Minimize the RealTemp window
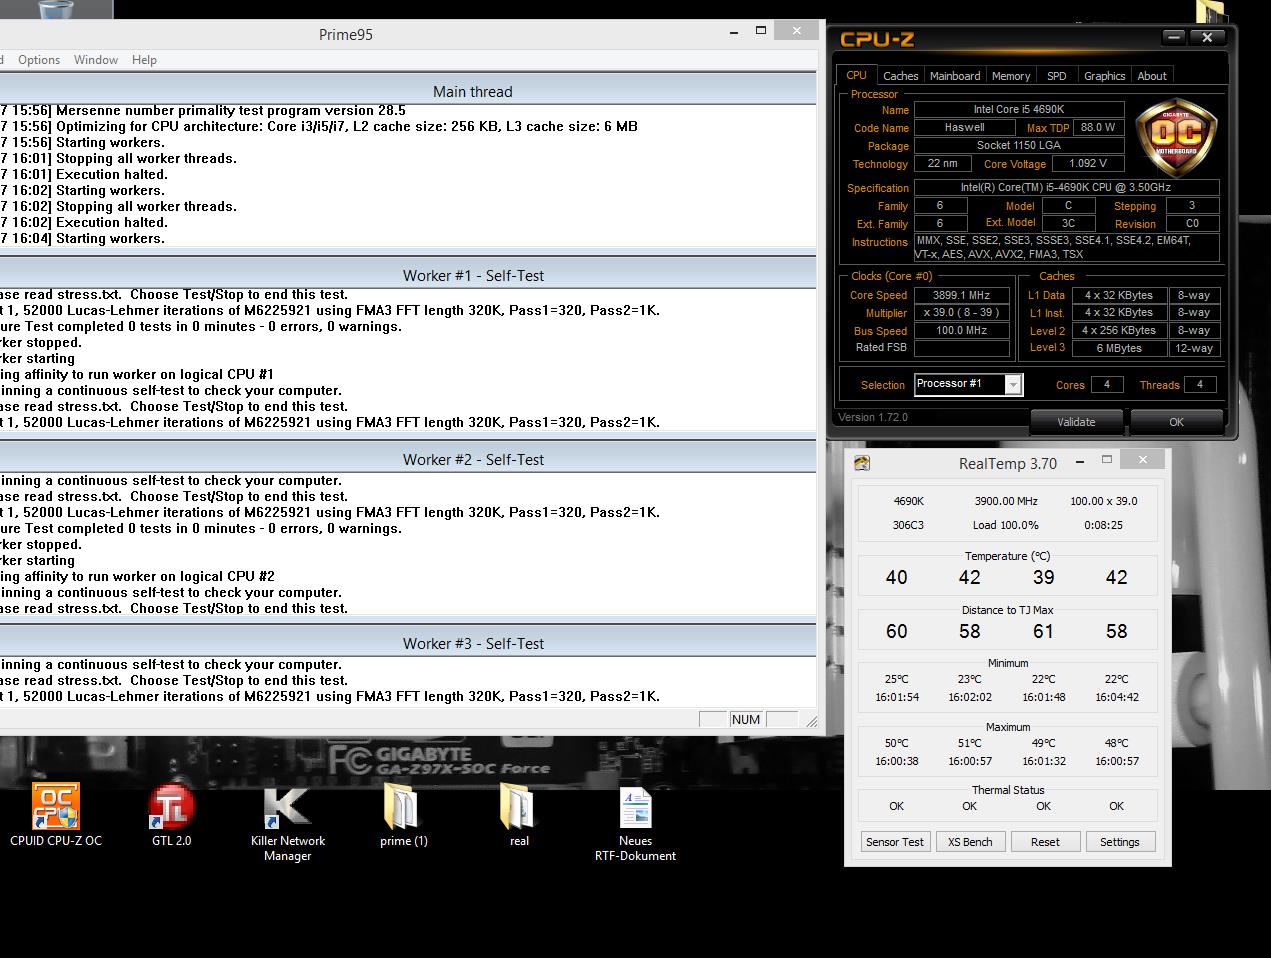This screenshot has width=1271, height=958. [x=1079, y=462]
